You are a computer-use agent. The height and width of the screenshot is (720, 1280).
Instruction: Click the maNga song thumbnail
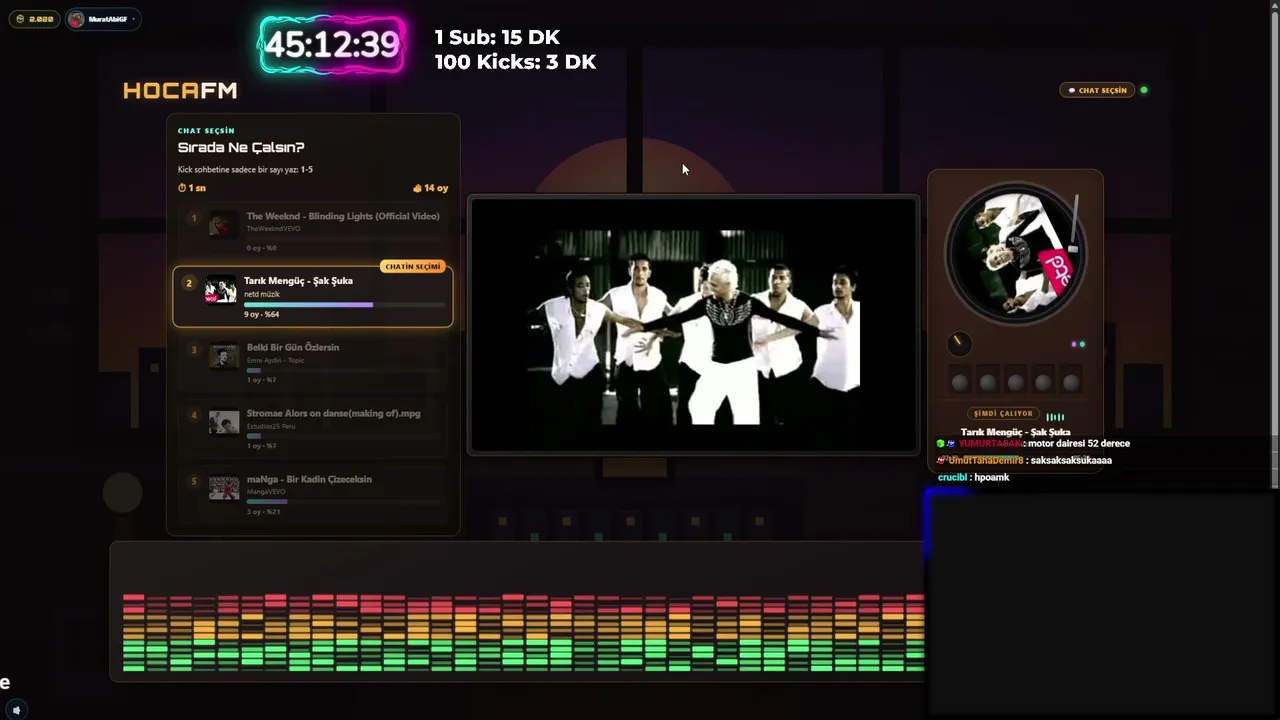[x=224, y=488]
